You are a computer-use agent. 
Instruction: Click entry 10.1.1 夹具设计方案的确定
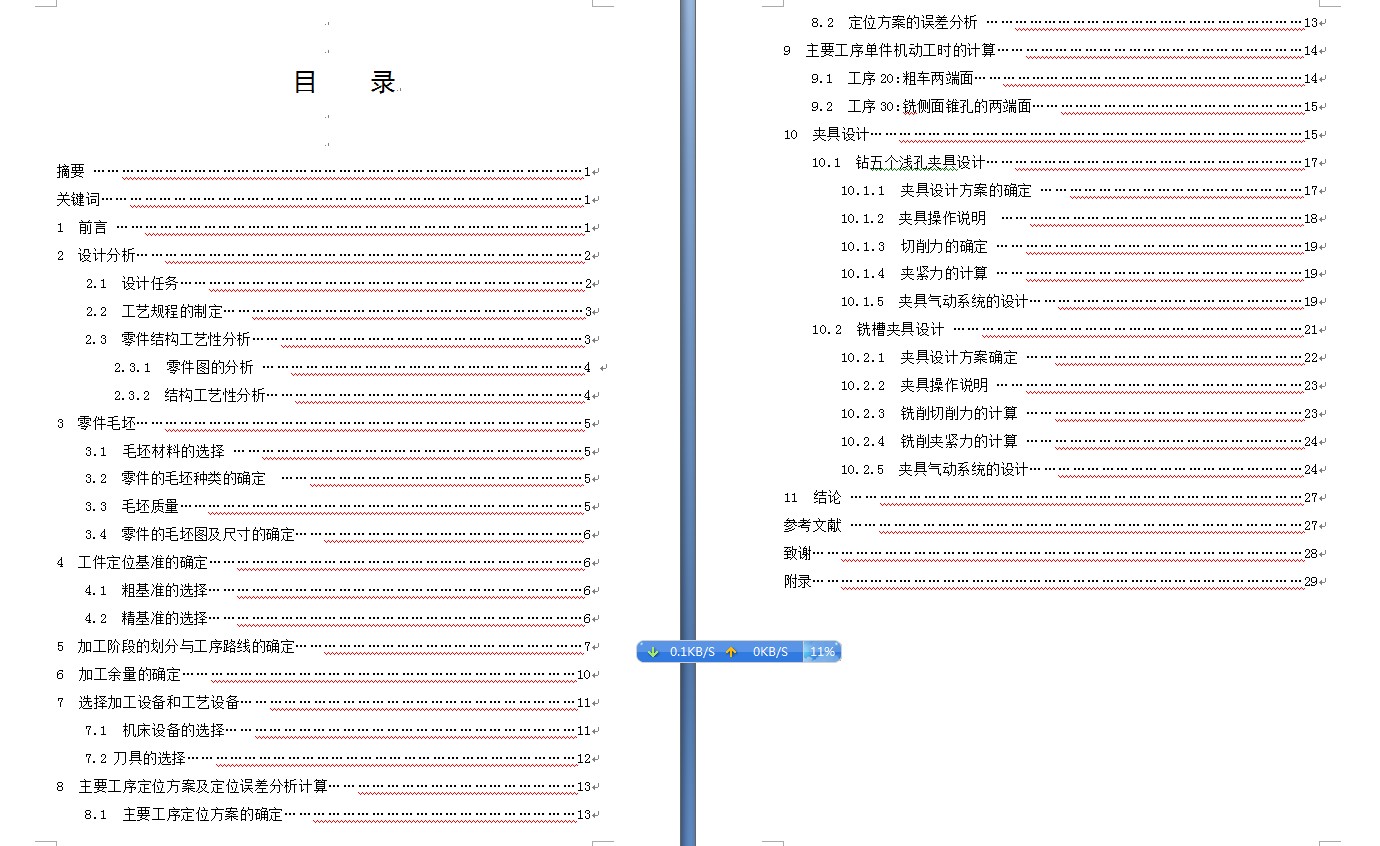tap(1080, 190)
